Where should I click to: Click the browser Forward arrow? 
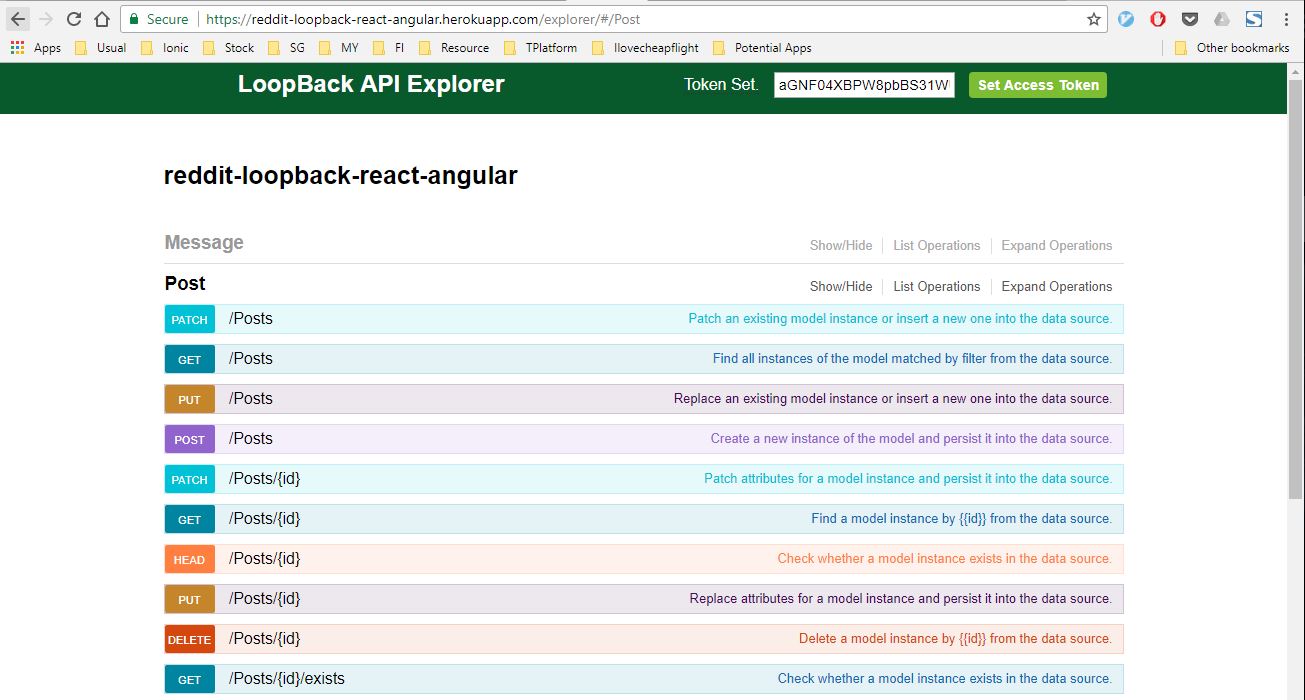point(45,19)
